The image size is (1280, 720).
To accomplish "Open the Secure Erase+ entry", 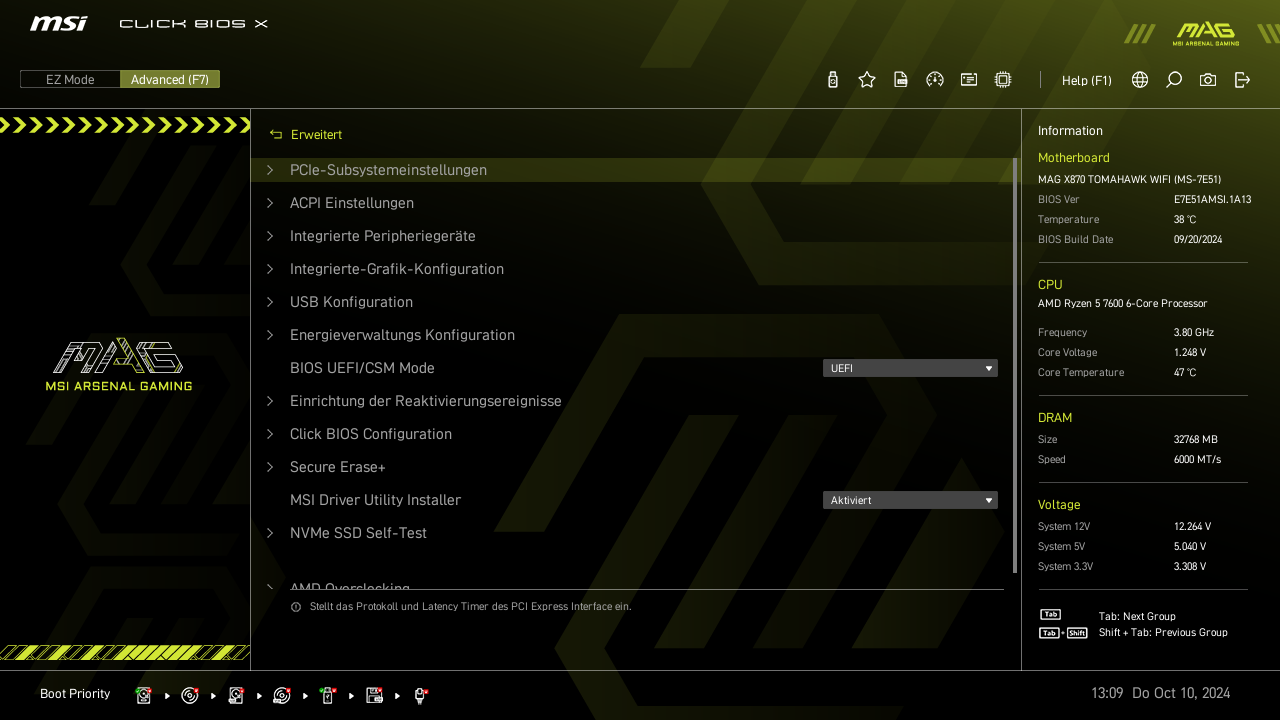I will click(337, 467).
